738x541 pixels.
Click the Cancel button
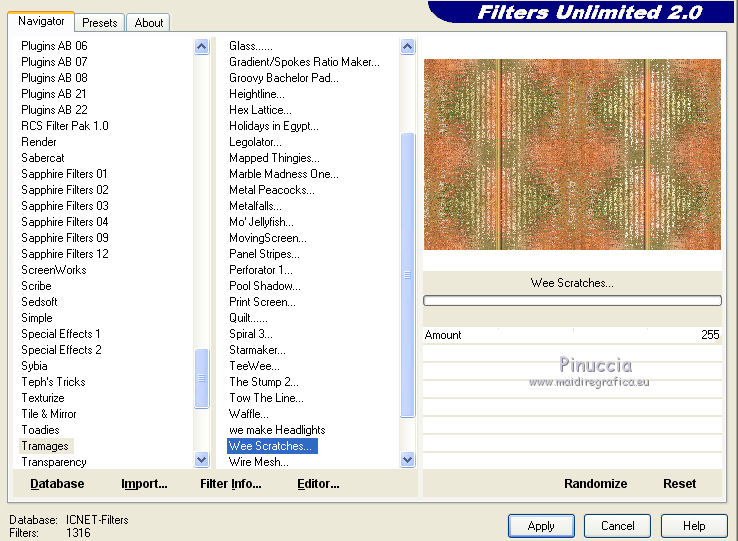[618, 526]
